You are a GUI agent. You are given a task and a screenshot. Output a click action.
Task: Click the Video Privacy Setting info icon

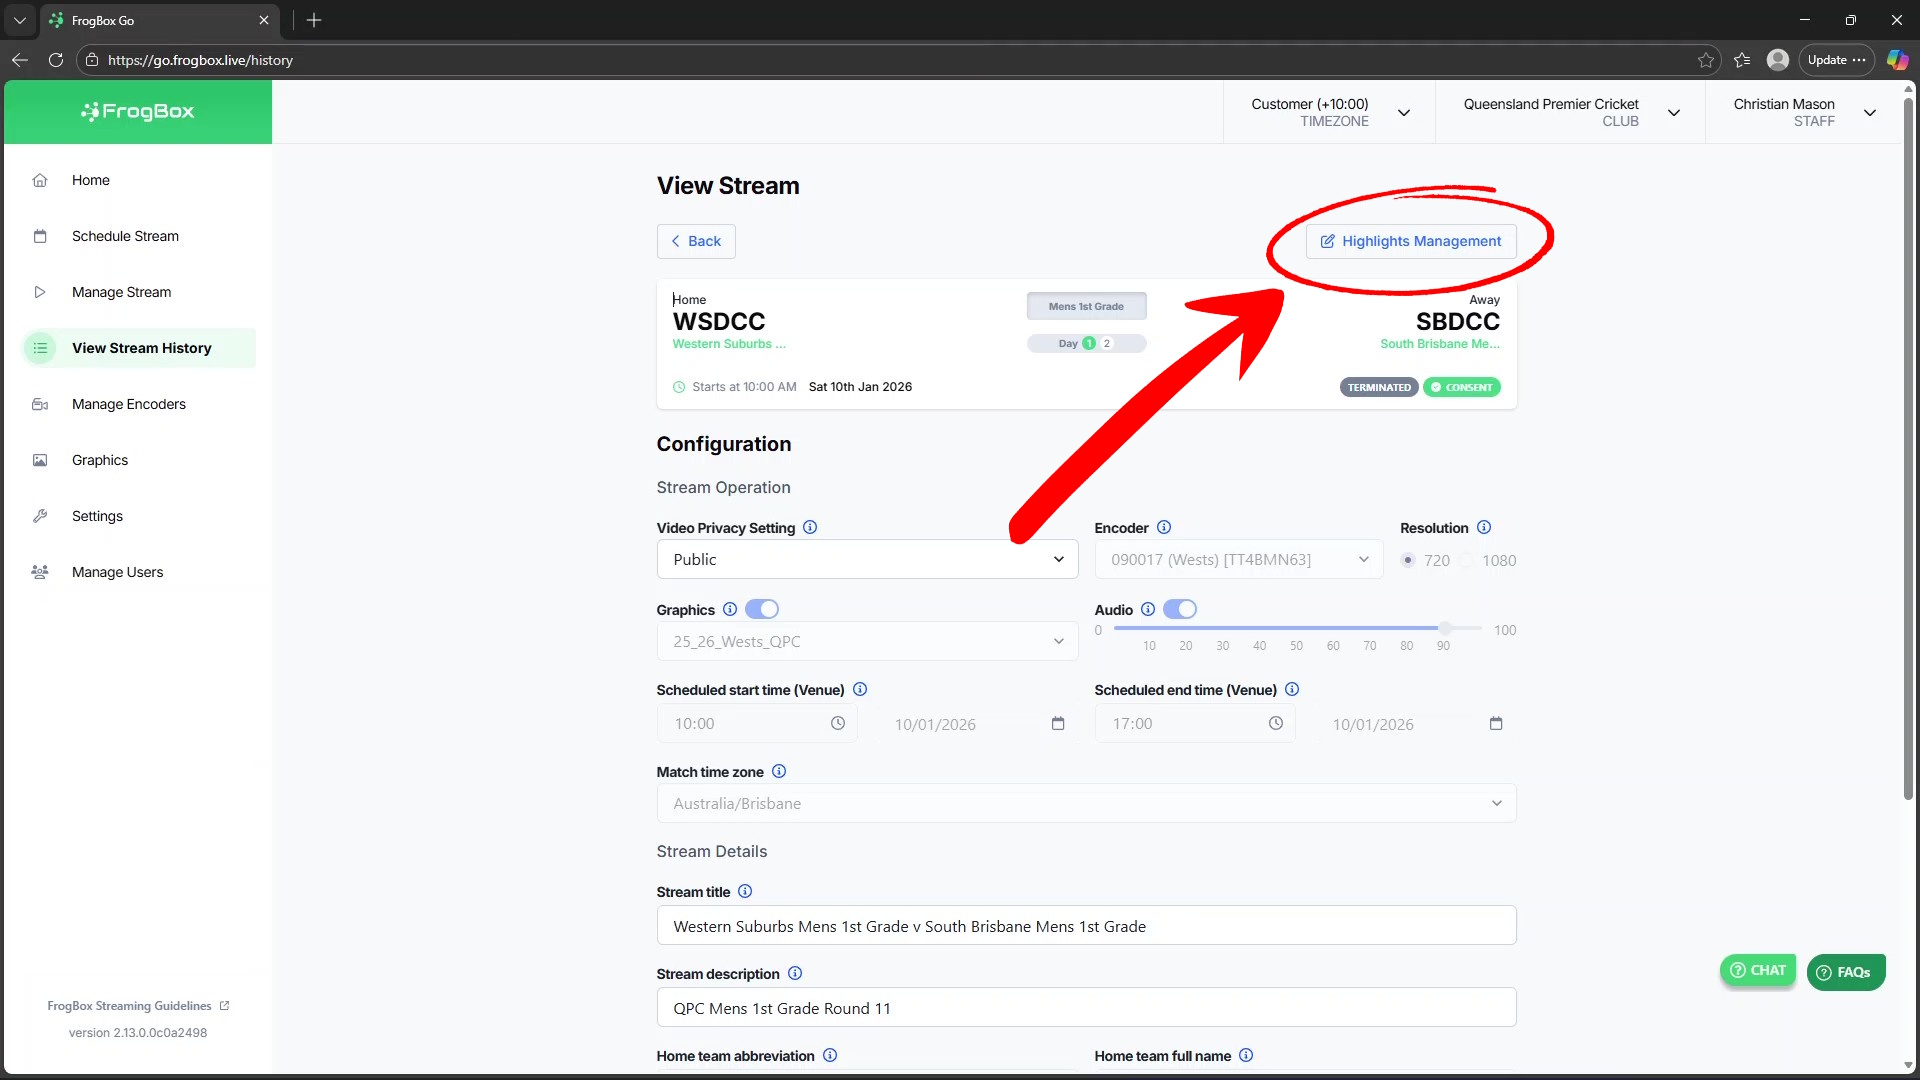tap(810, 527)
